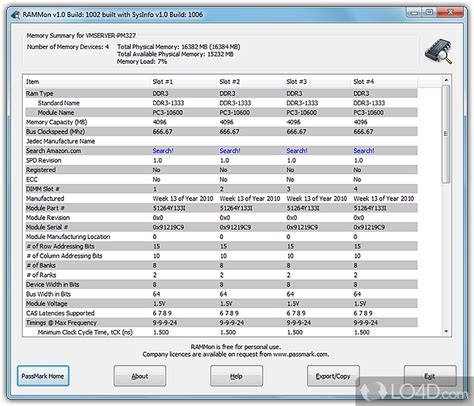This screenshot has width=474, height=406.
Task: Select the # of Ranks row label
Action: pyautogui.click(x=41, y=275)
